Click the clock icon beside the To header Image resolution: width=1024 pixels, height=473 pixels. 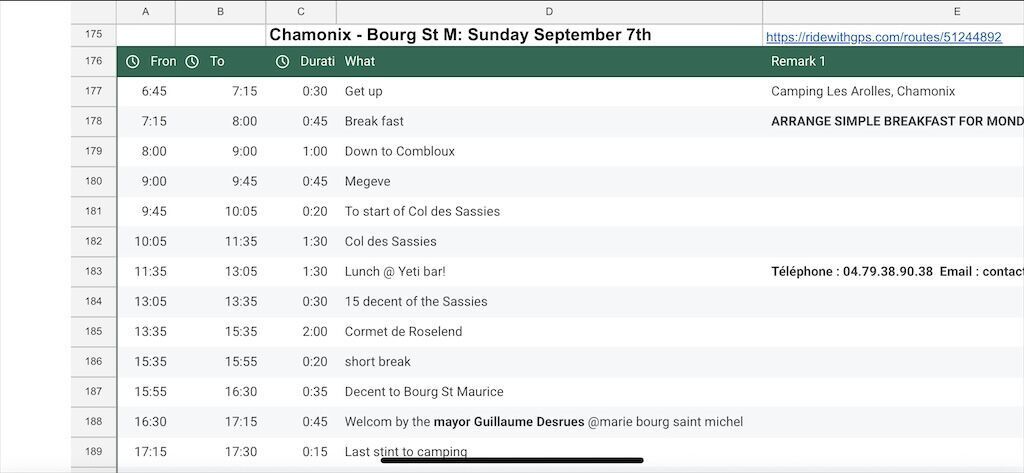click(193, 62)
